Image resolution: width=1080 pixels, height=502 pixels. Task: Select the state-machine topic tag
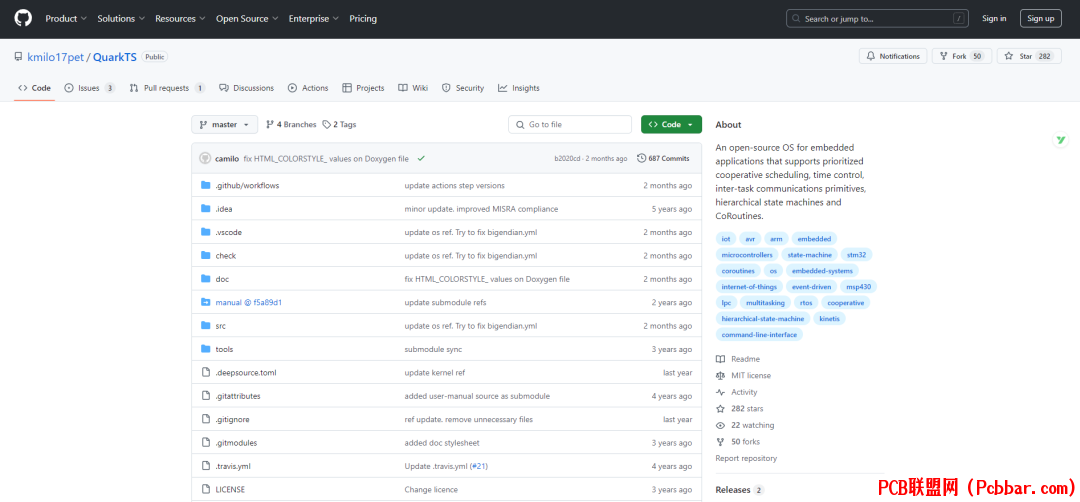[810, 255]
